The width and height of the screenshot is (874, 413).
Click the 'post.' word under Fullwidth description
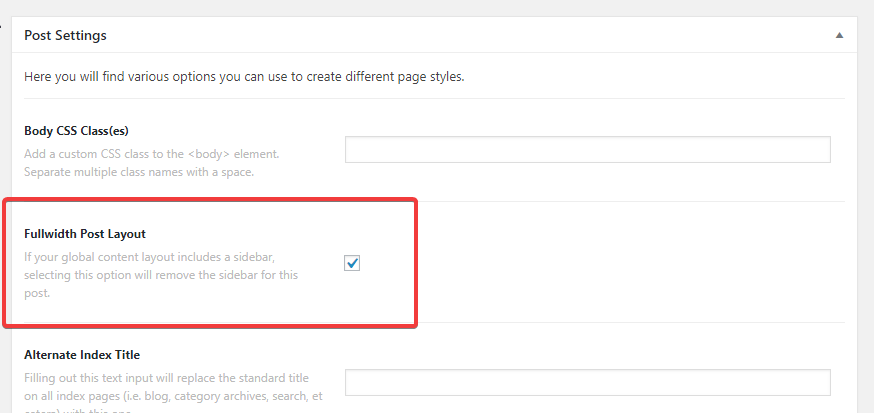click(37, 293)
